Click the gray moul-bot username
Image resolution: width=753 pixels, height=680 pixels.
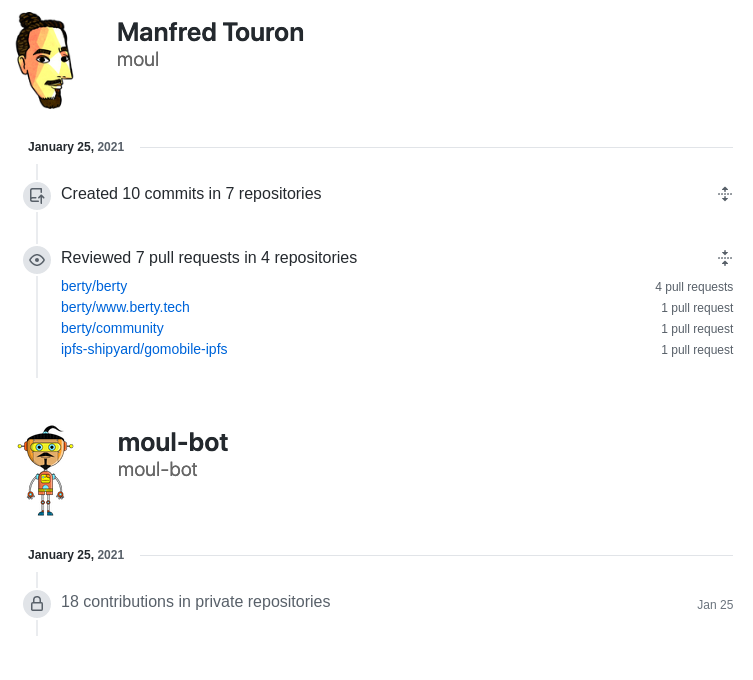tap(157, 469)
